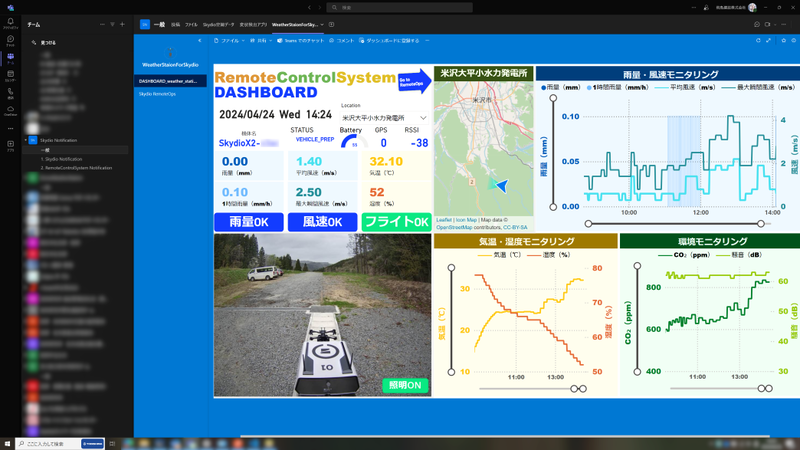Click the temperature chart time range slider handle
This screenshot has width=800, height=450.
click(575, 389)
